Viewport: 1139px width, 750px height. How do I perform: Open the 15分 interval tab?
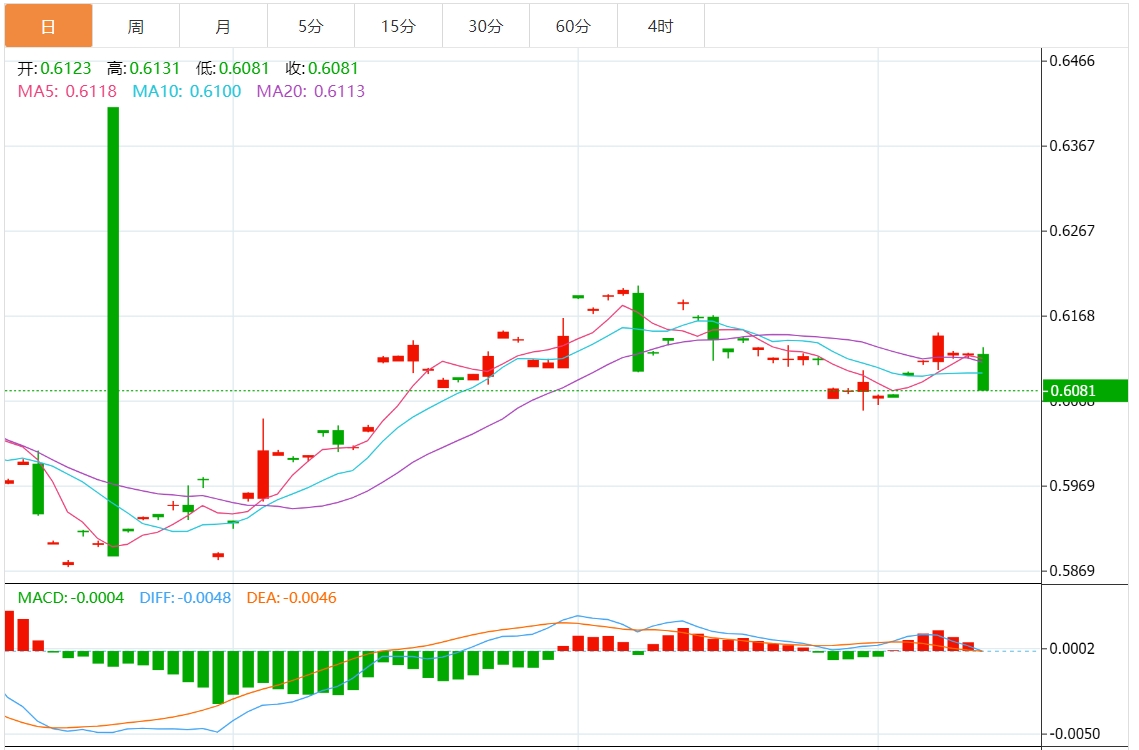(398, 26)
